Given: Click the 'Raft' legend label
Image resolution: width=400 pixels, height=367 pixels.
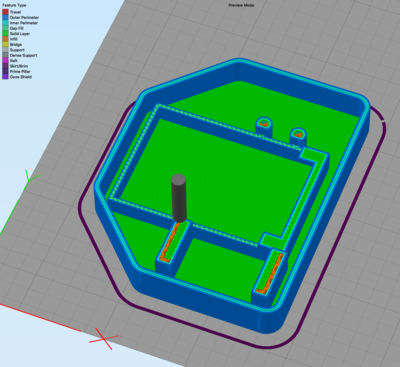Looking at the screenshot, I should pyautogui.click(x=14, y=61).
